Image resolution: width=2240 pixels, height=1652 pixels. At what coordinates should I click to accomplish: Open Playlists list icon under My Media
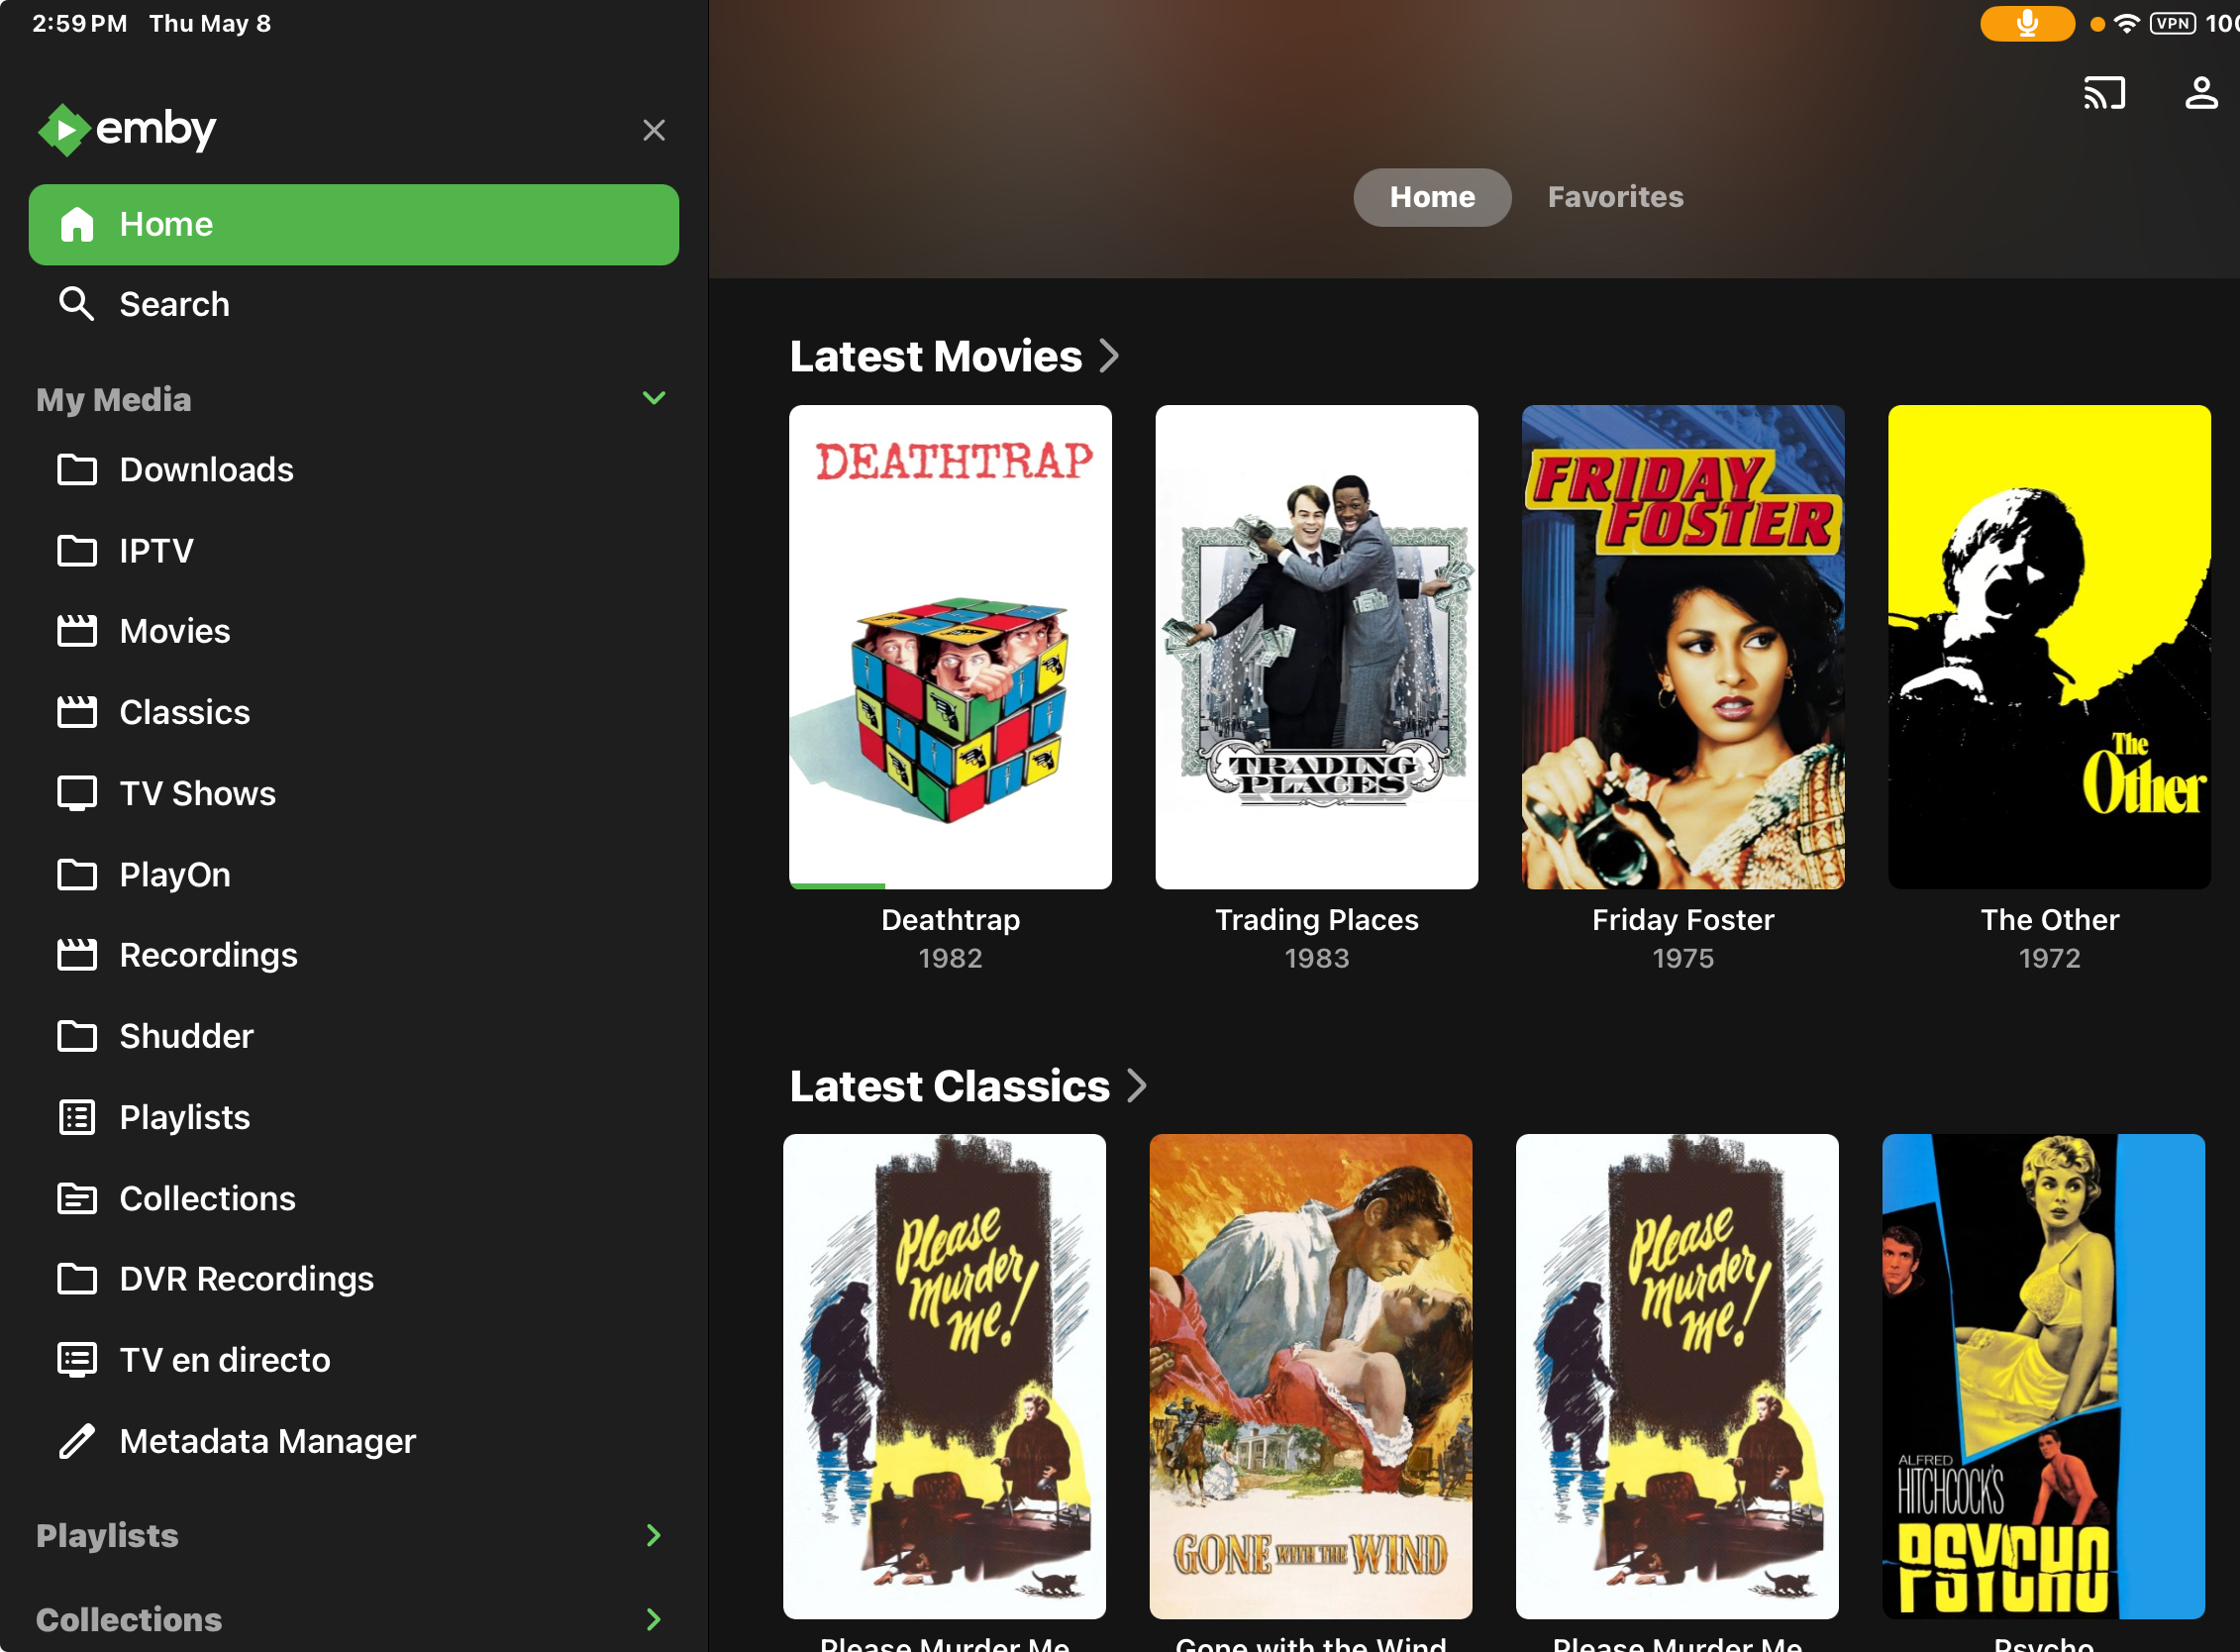[76, 1117]
